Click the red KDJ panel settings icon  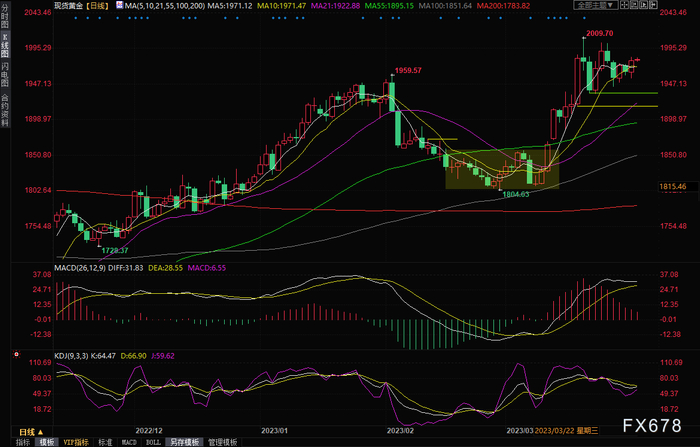(x=17, y=354)
